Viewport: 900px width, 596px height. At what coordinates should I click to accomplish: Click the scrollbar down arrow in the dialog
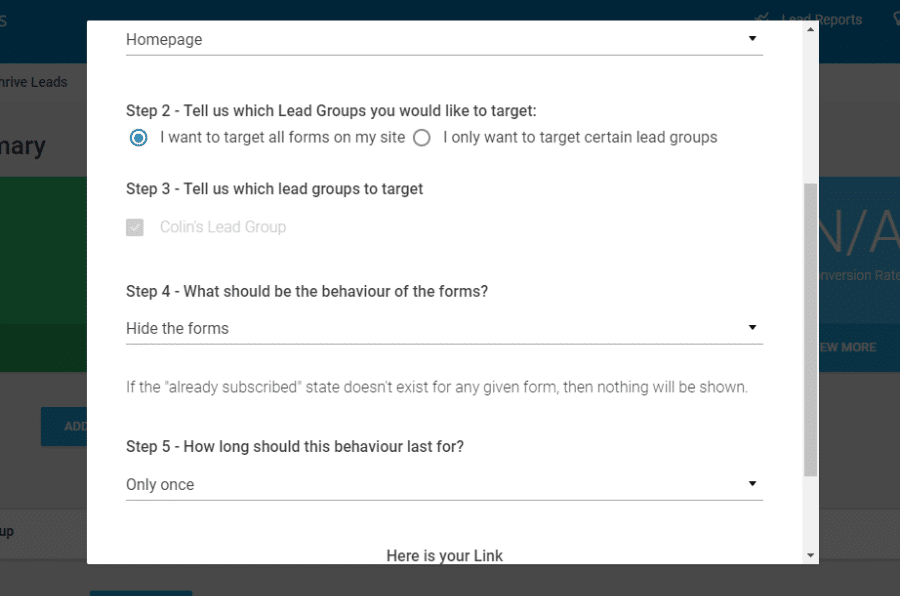(810, 555)
